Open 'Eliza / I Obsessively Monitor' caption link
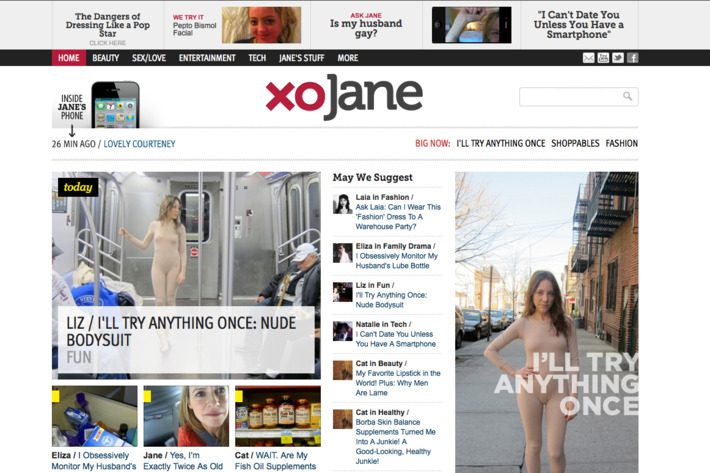The image size is (710, 473). [x=94, y=461]
